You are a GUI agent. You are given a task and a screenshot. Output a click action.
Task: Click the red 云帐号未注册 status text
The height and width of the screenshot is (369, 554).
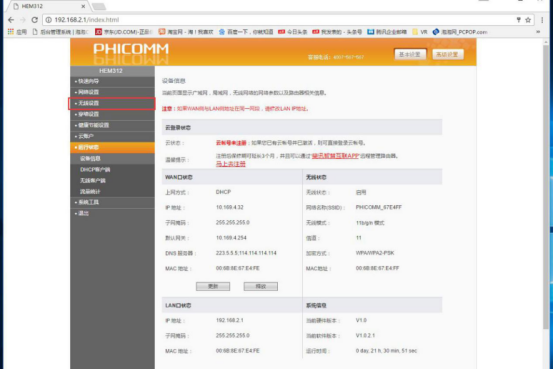tap(231, 143)
